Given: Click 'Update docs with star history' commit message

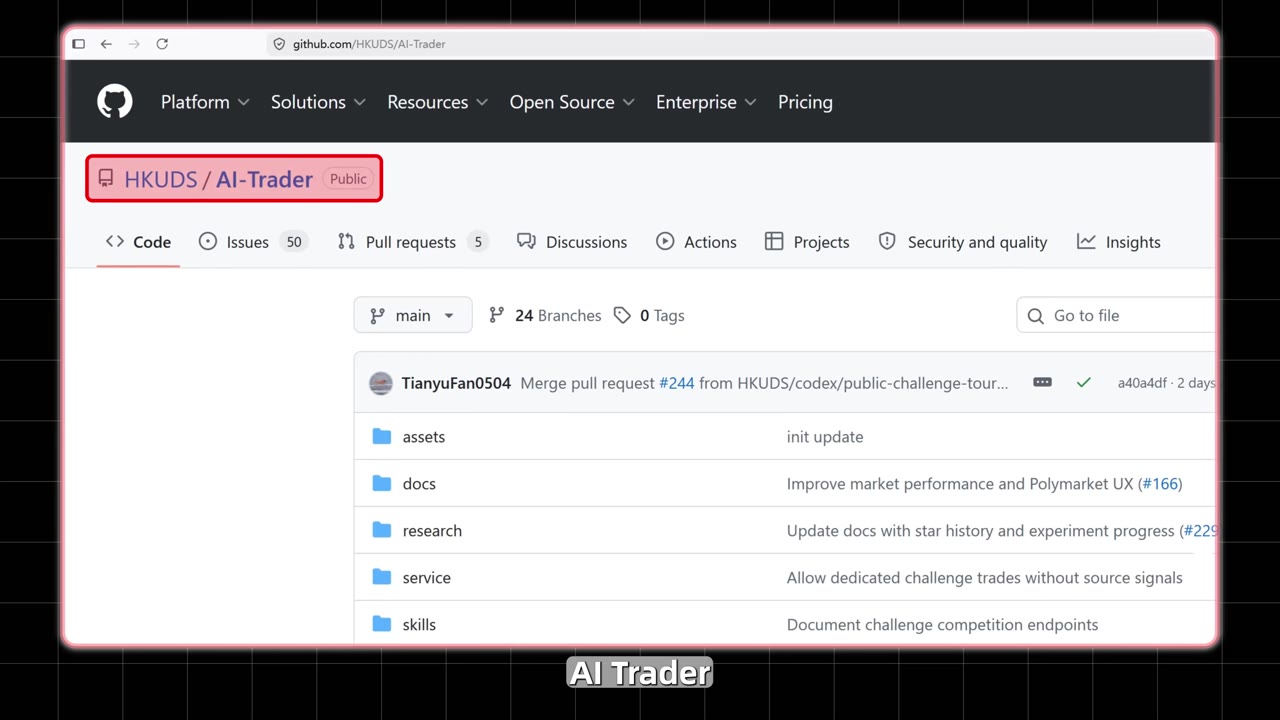Looking at the screenshot, I should pos(980,531).
